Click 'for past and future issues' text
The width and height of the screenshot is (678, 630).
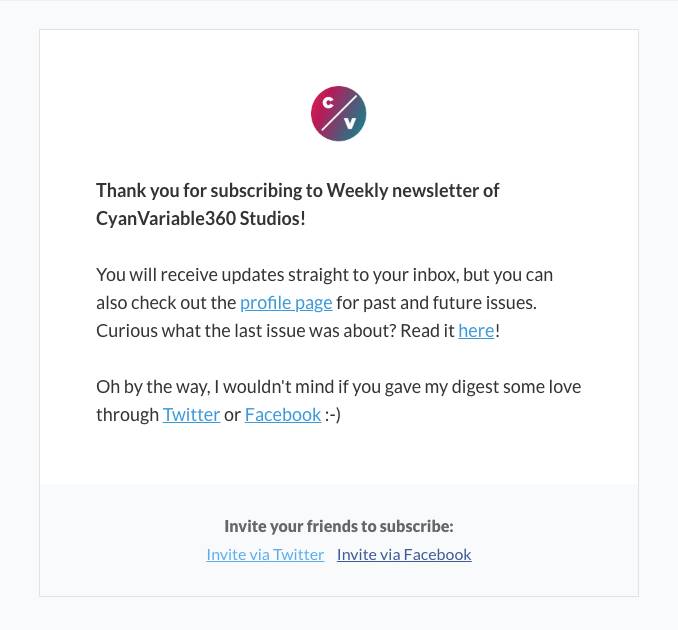tap(436, 303)
